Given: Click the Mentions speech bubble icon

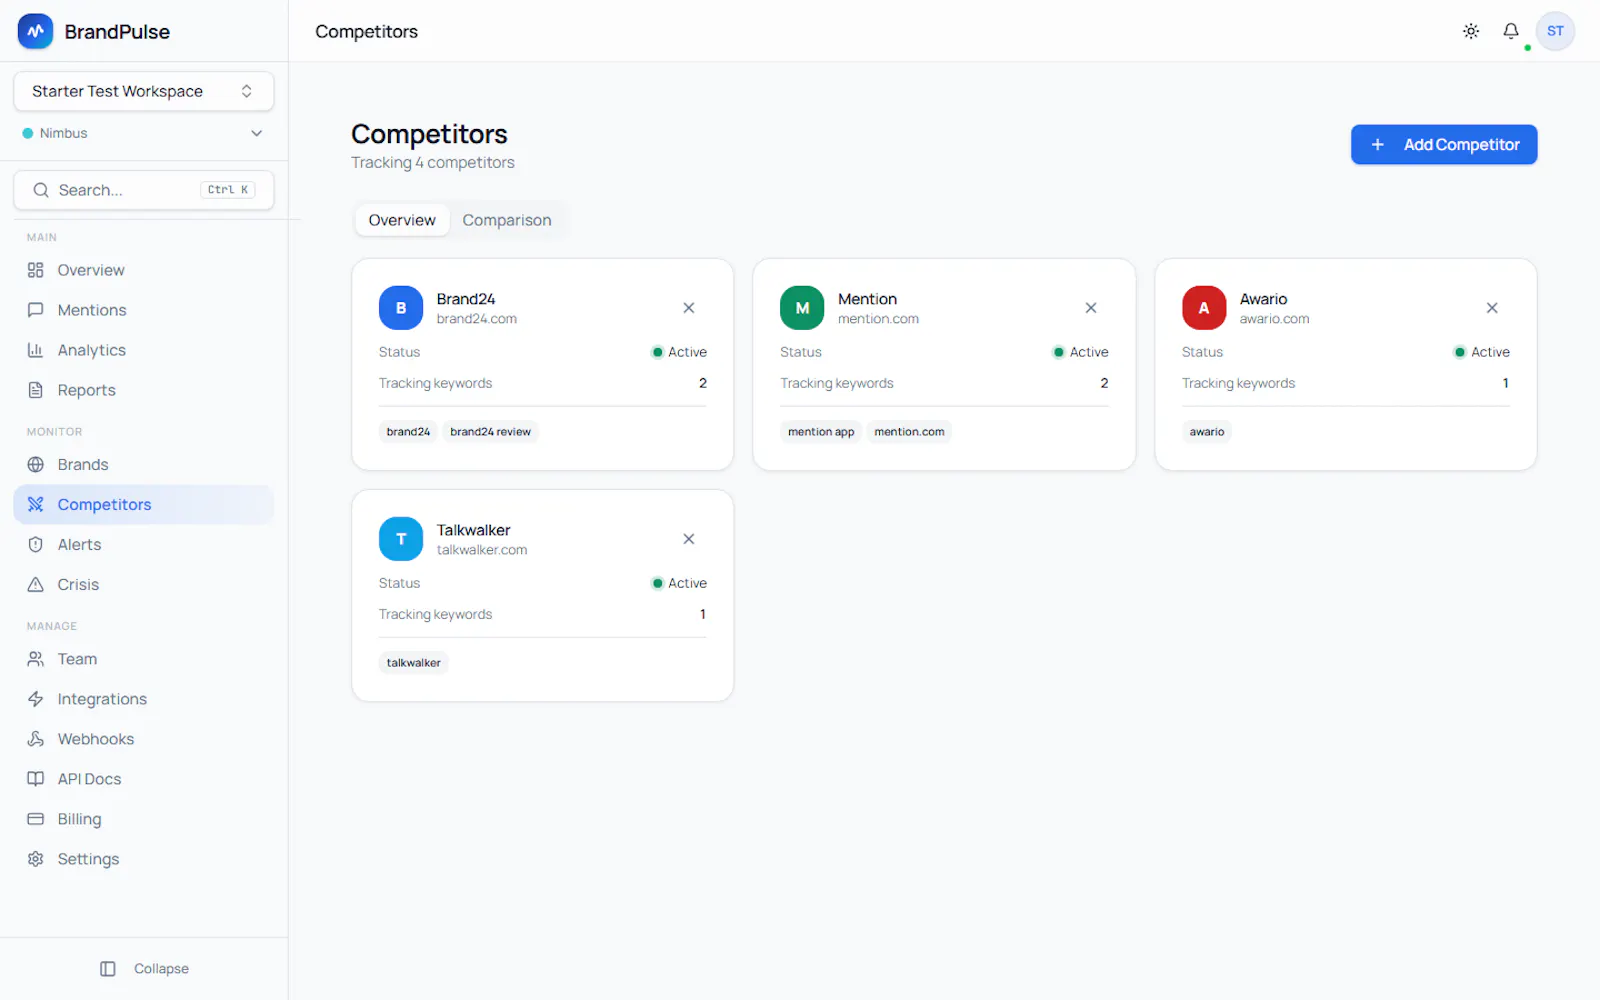Looking at the screenshot, I should (x=36, y=310).
